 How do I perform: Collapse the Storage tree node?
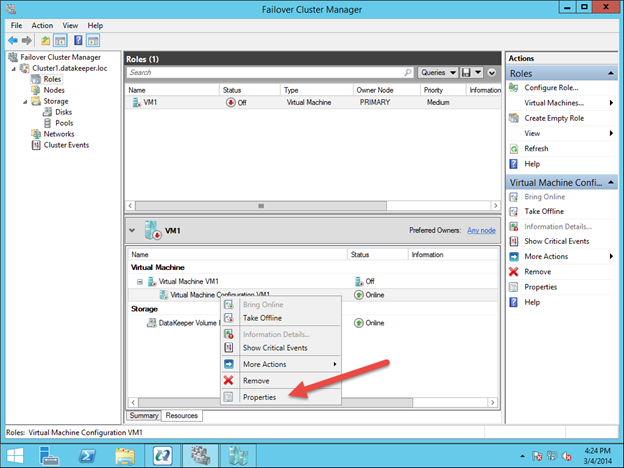[x=23, y=101]
